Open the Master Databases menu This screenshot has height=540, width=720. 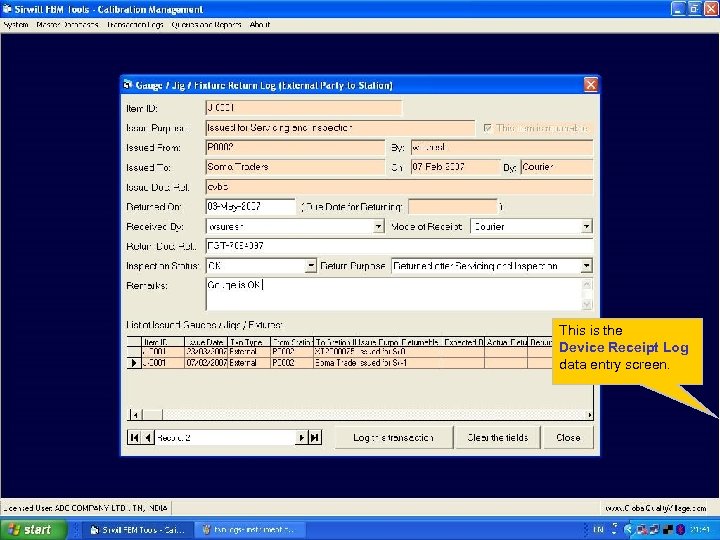[67, 25]
